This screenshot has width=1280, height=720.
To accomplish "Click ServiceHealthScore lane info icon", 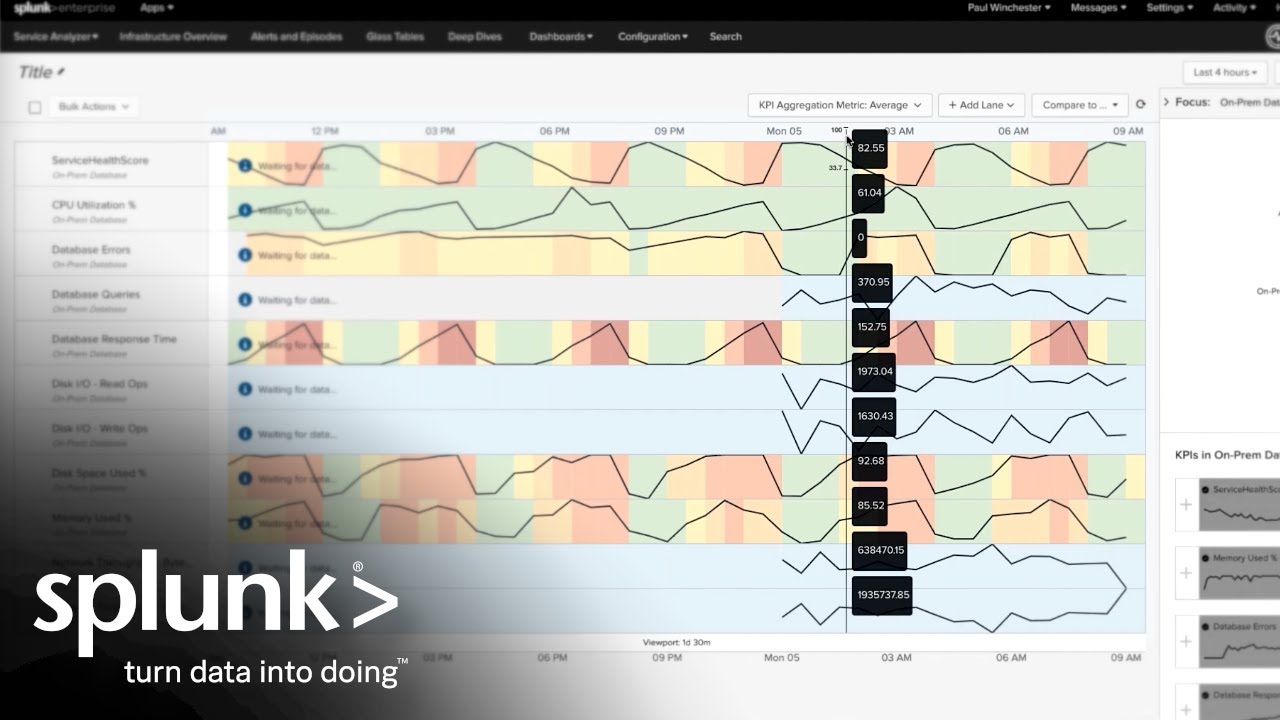I will [245, 165].
